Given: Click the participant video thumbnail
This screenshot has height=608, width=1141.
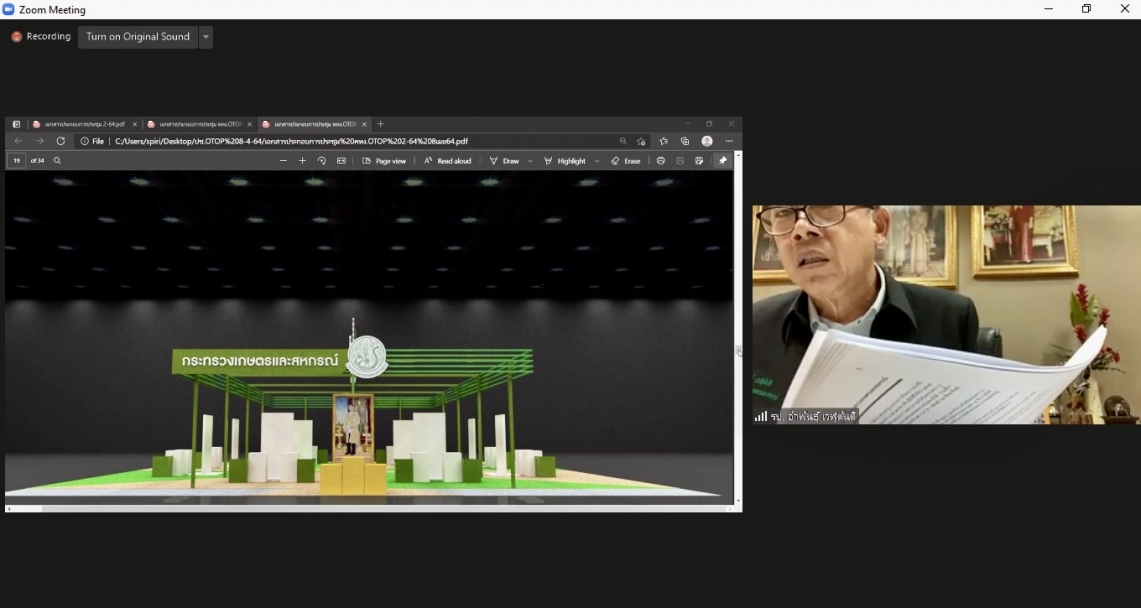Looking at the screenshot, I should click(x=946, y=315).
